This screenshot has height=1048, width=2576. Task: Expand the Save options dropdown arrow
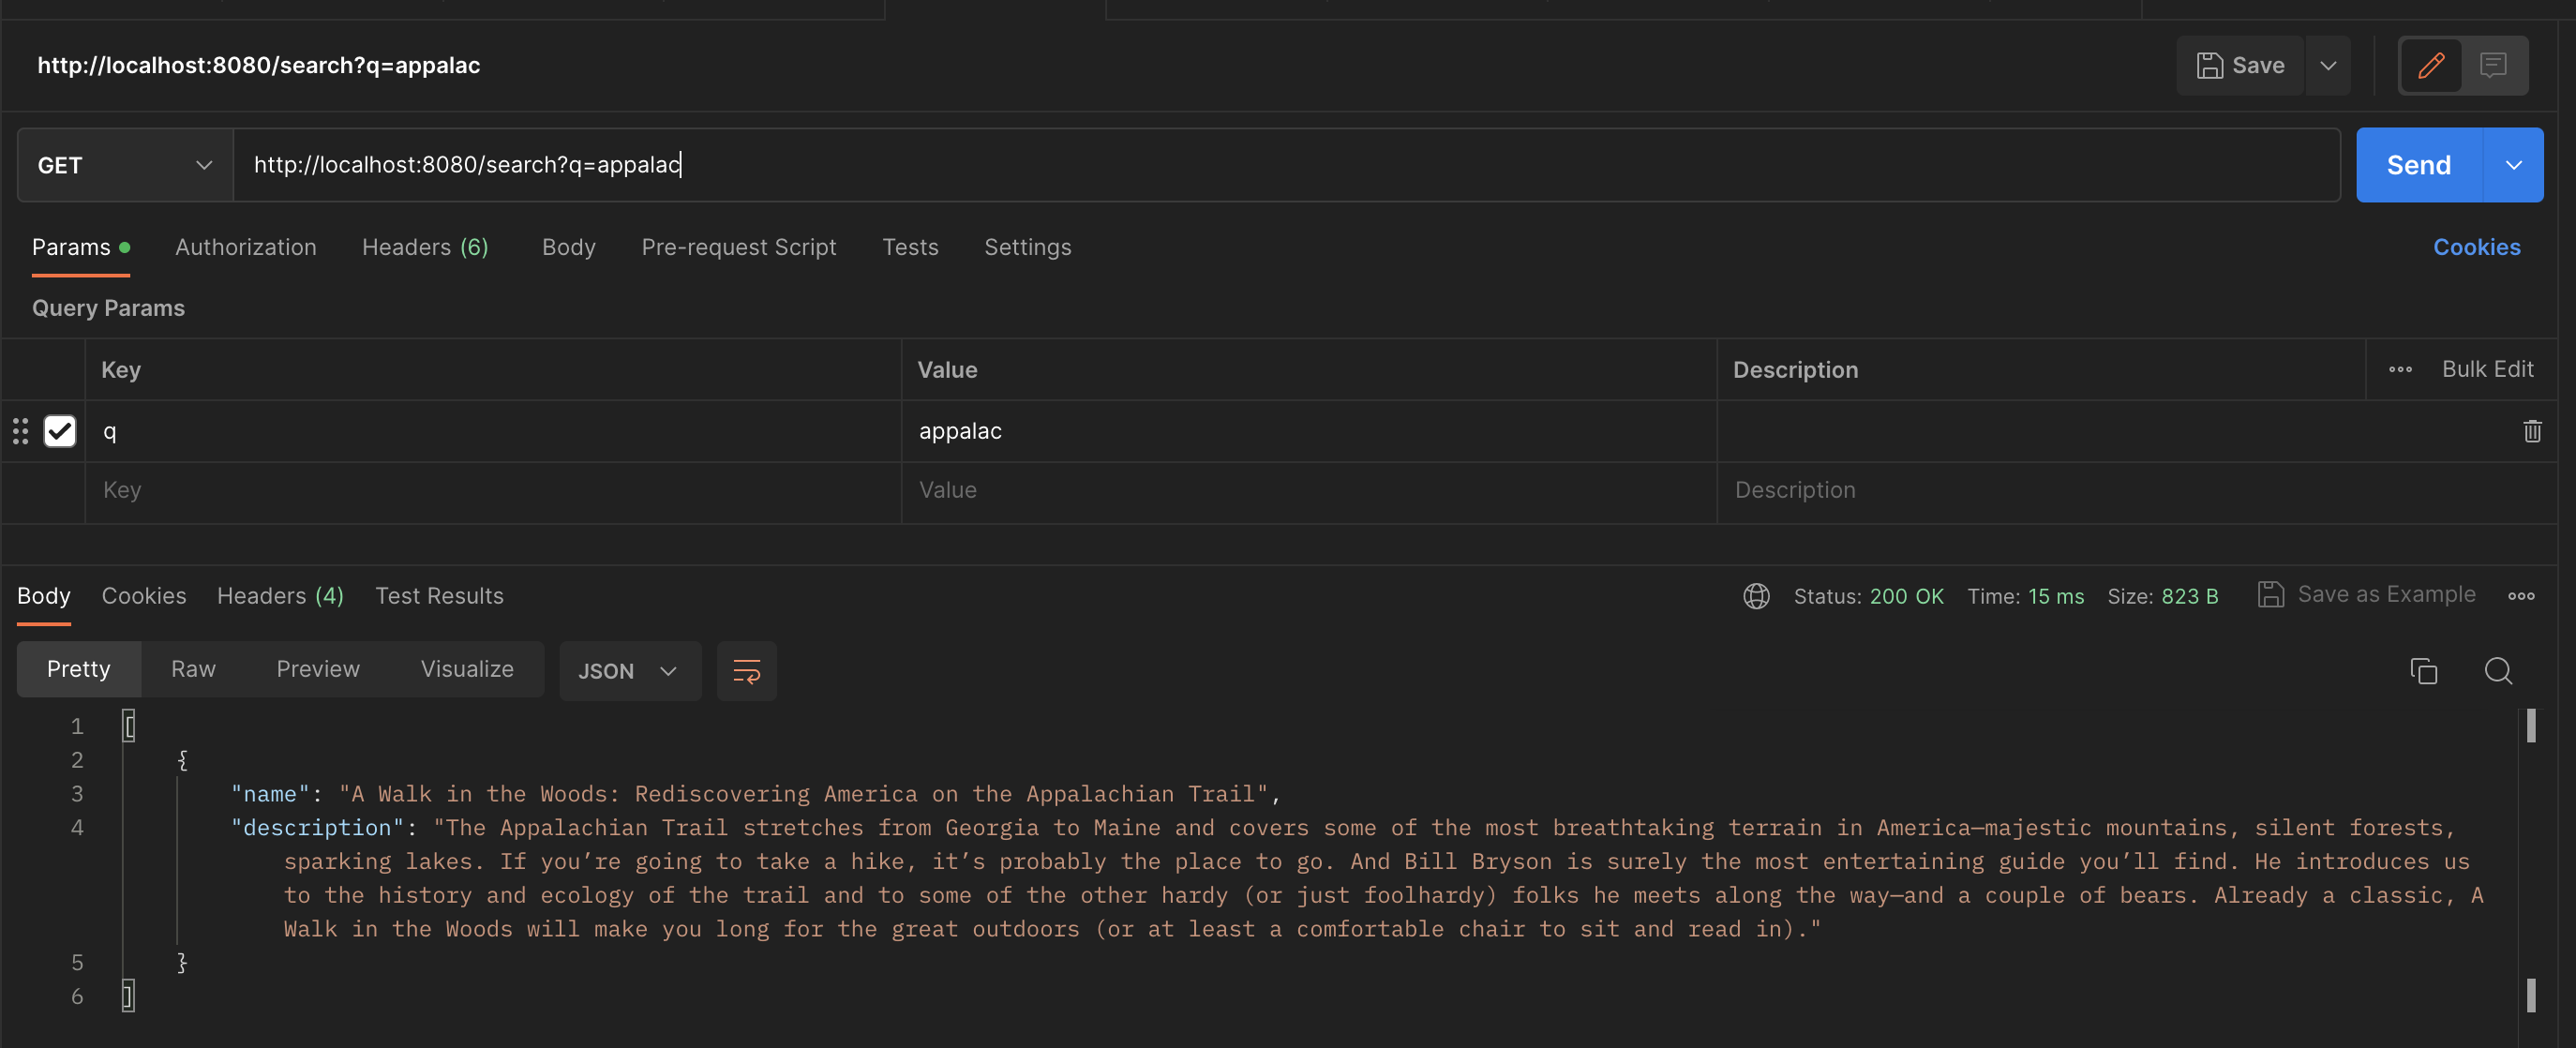pyautogui.click(x=2328, y=66)
